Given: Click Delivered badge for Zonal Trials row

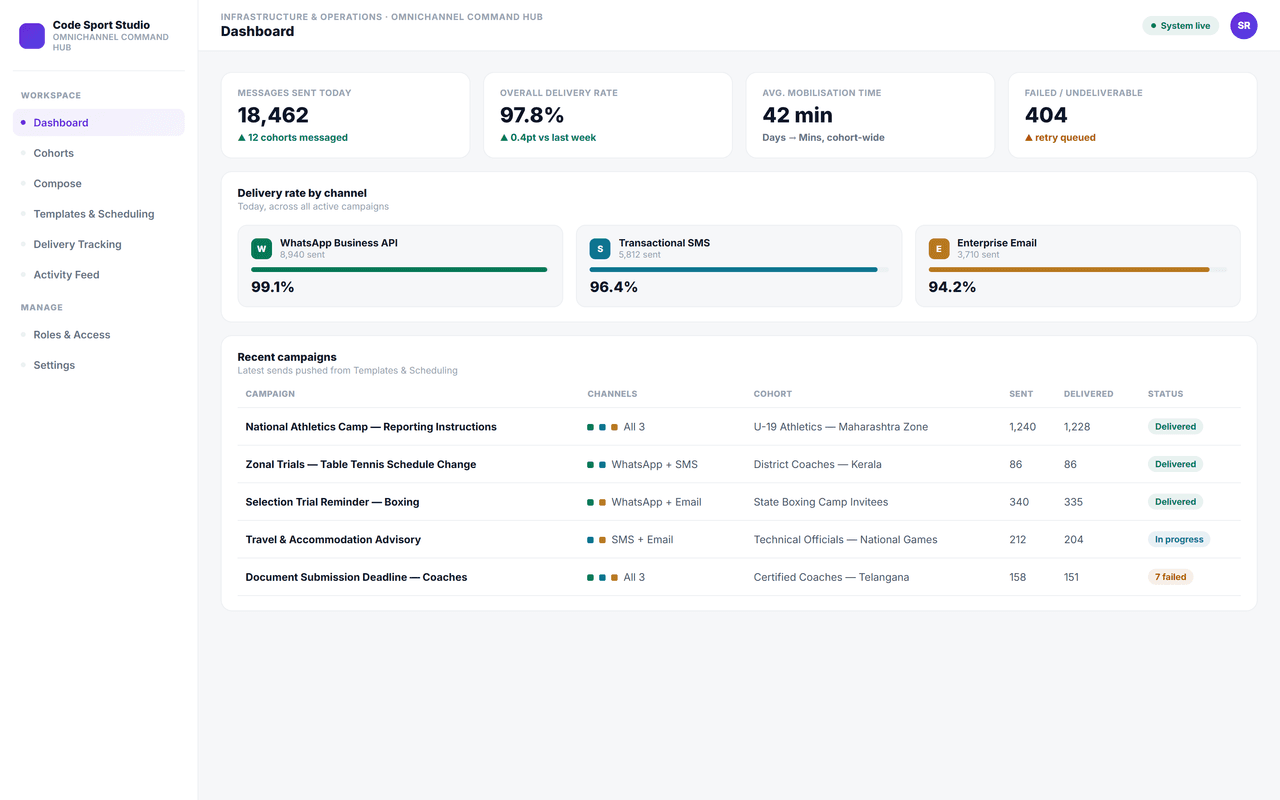Looking at the screenshot, I should 1175,464.
